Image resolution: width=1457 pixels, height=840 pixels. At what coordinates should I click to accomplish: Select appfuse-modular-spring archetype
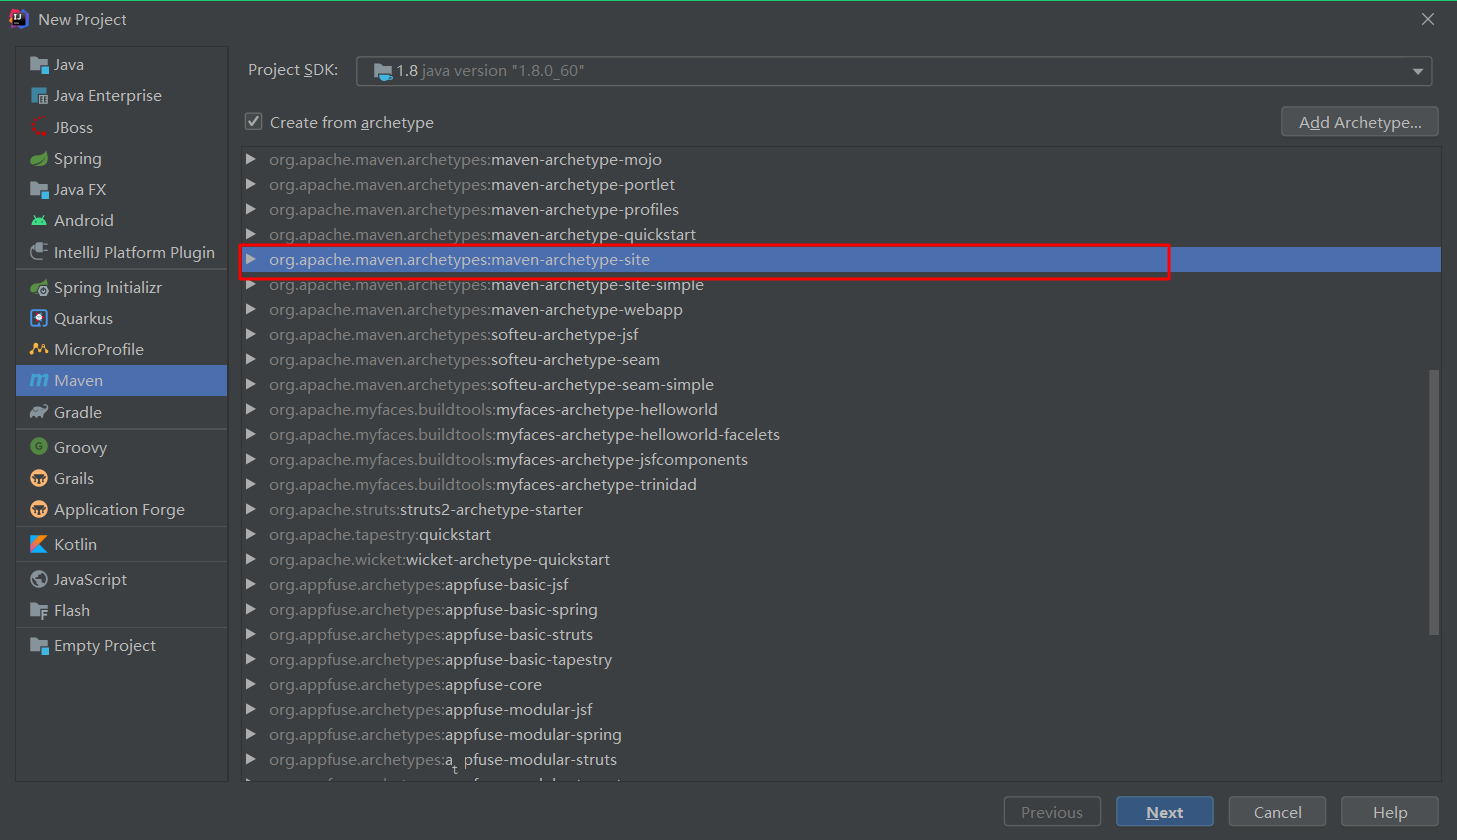tap(841, 734)
